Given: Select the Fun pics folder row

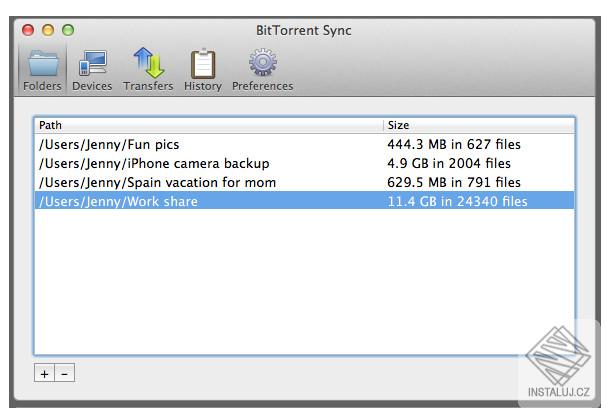Looking at the screenshot, I should pos(109,144).
